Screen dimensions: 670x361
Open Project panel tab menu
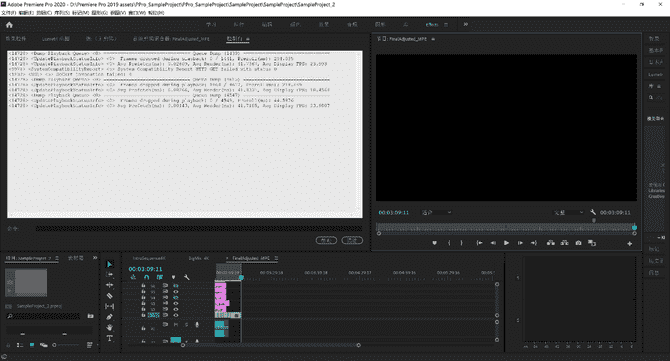pos(57,258)
